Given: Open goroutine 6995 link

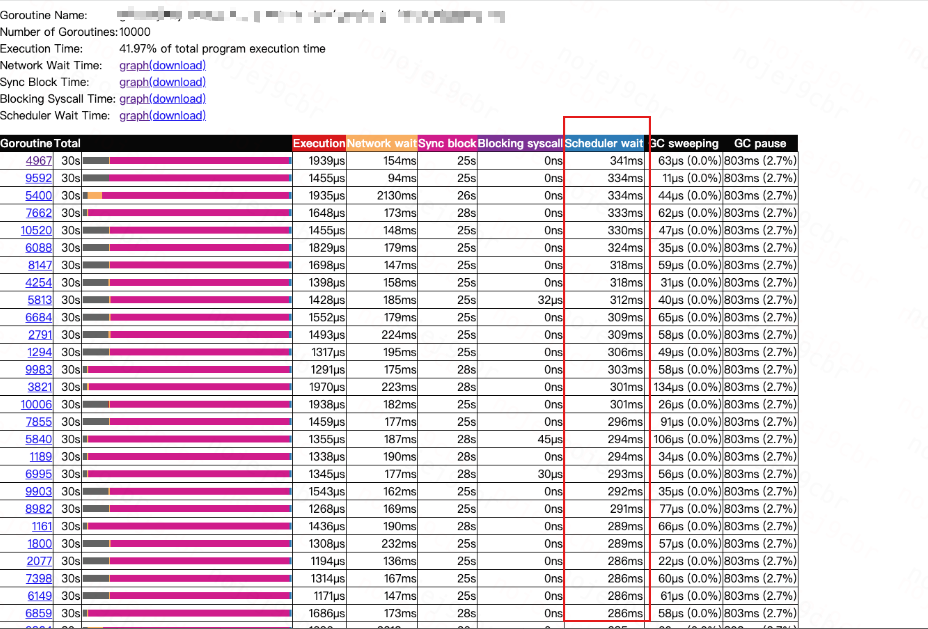Looking at the screenshot, I should (x=39, y=474).
